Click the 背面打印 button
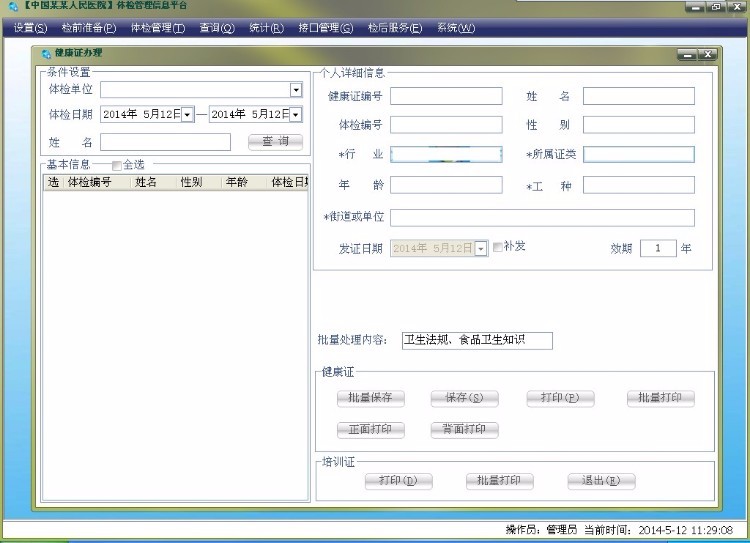The image size is (750, 543). coord(464,430)
